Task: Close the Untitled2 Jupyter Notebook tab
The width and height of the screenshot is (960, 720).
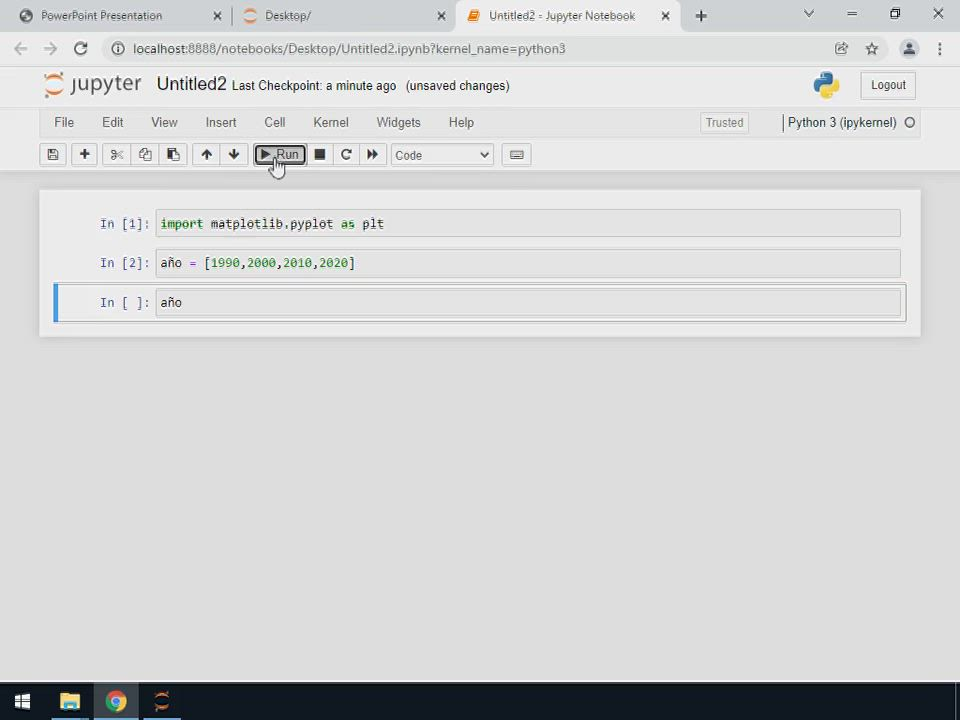Action: [x=666, y=17]
